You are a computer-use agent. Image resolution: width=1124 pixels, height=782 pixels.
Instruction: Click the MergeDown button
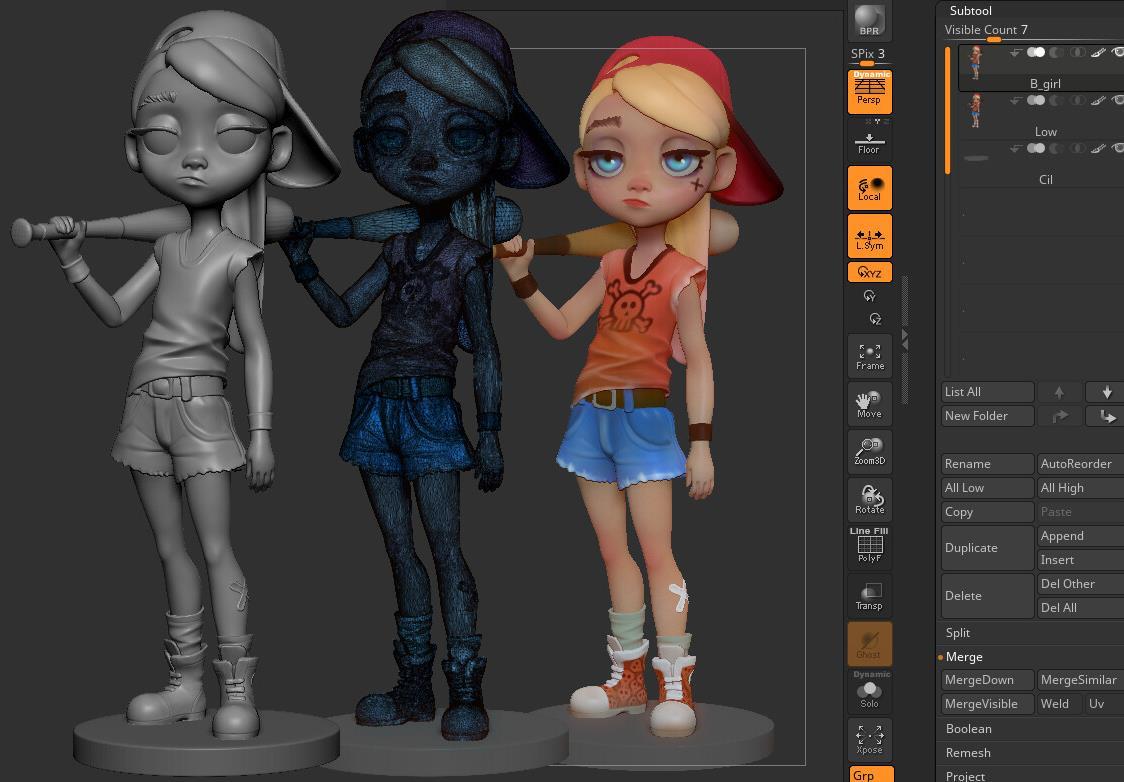pos(986,680)
